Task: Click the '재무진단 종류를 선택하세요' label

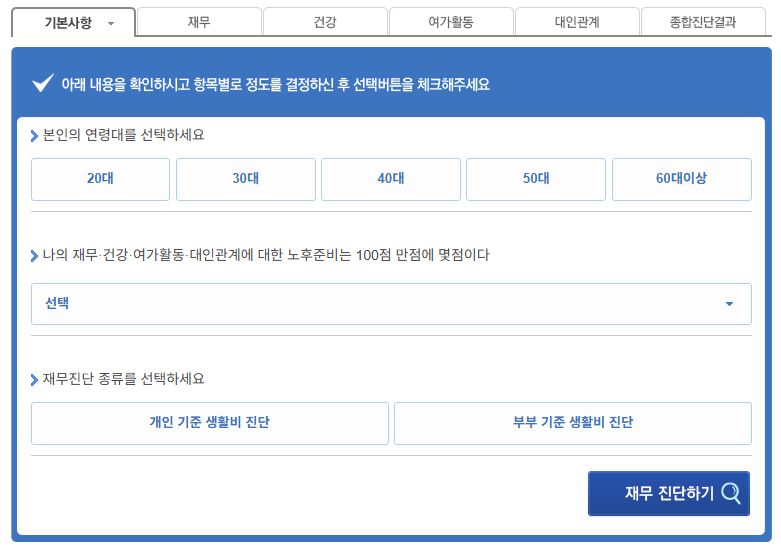Action: 124,379
